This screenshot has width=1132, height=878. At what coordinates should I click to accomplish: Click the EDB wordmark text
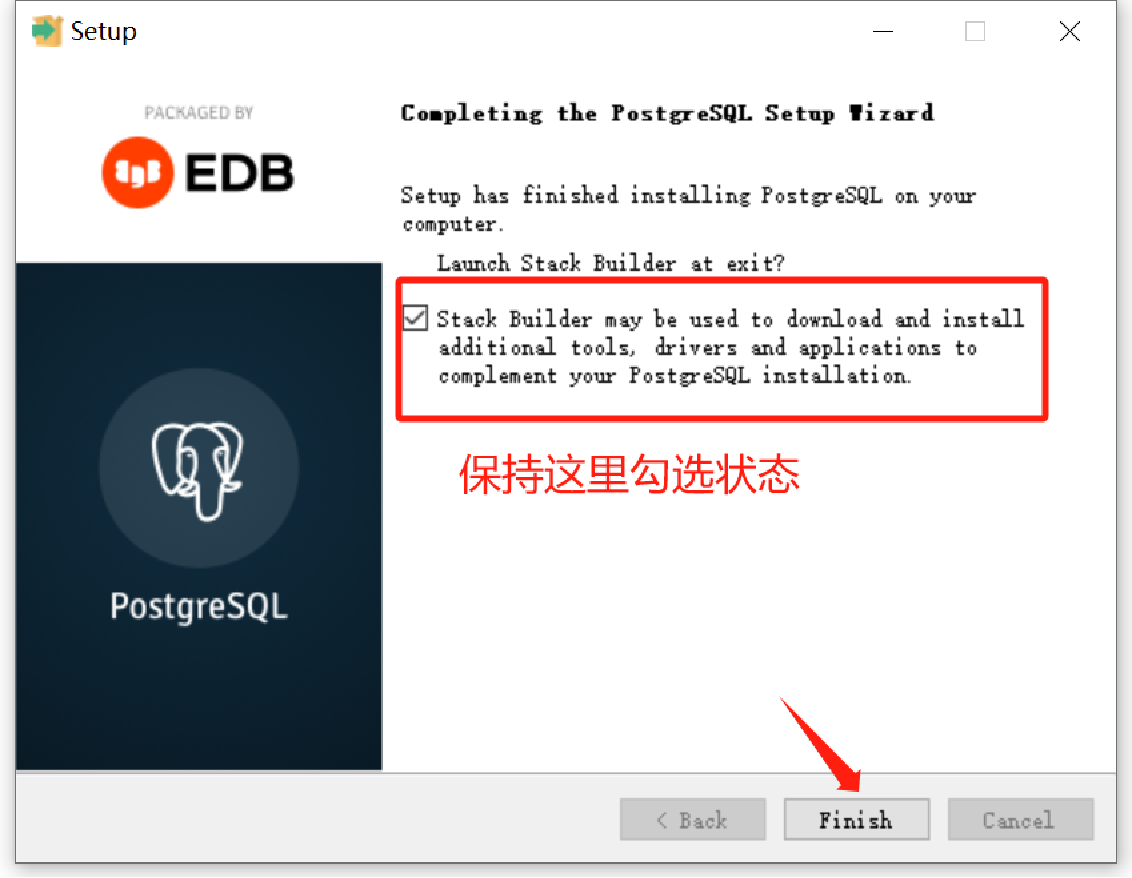[x=240, y=173]
